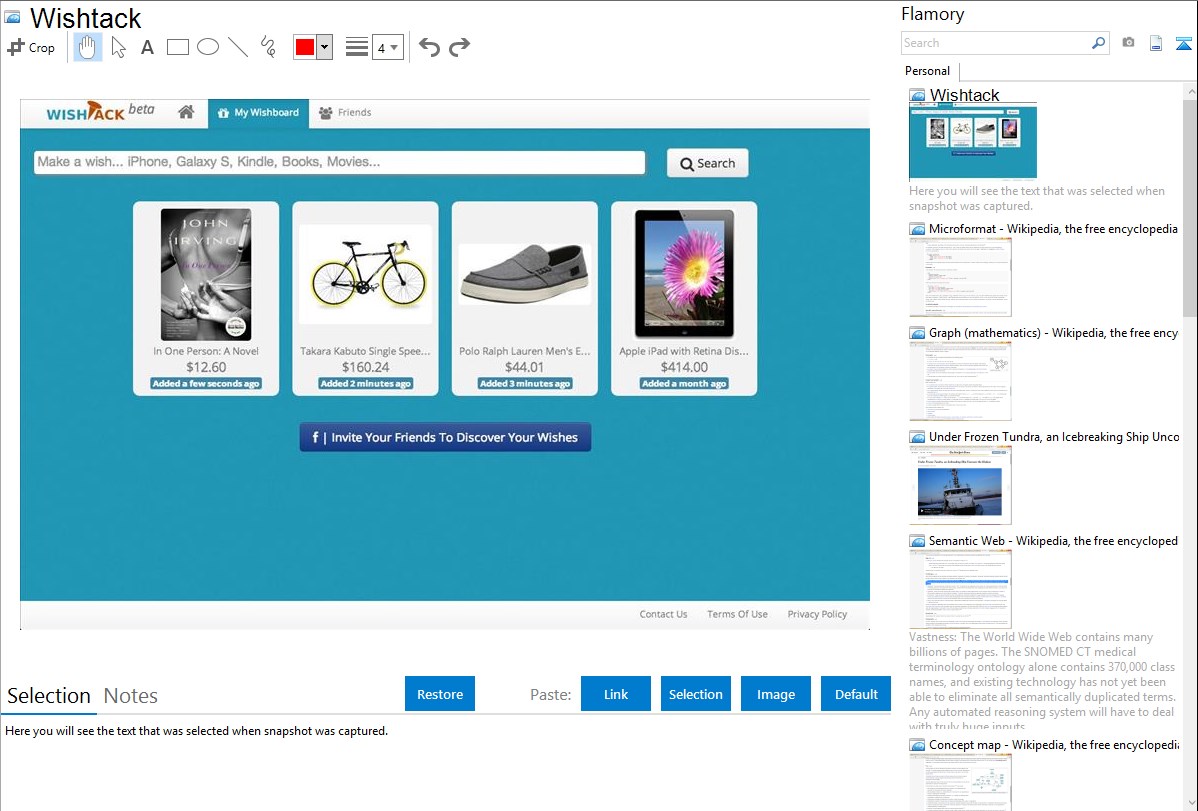Click the blue icon right of the page icon
Image resolution: width=1198 pixels, height=811 pixels.
[1183, 43]
